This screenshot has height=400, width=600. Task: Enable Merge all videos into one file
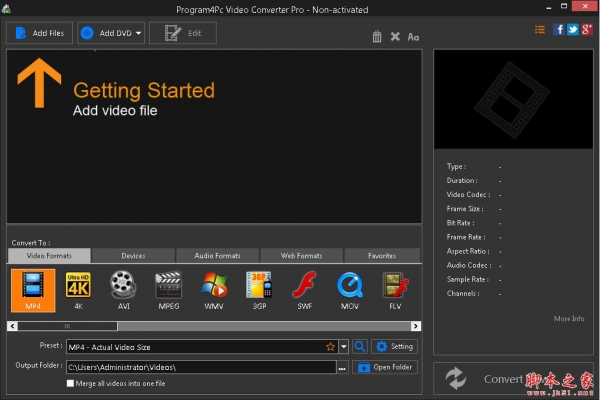(x=70, y=383)
